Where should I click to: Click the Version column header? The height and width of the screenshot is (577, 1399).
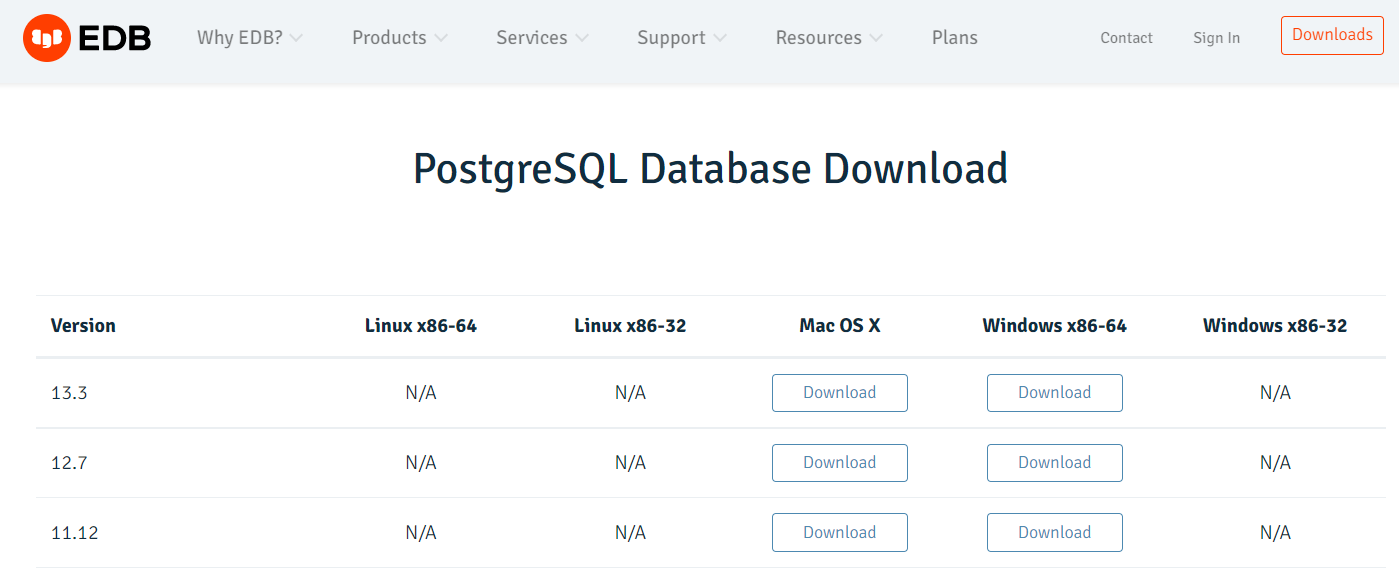pyautogui.click(x=83, y=325)
